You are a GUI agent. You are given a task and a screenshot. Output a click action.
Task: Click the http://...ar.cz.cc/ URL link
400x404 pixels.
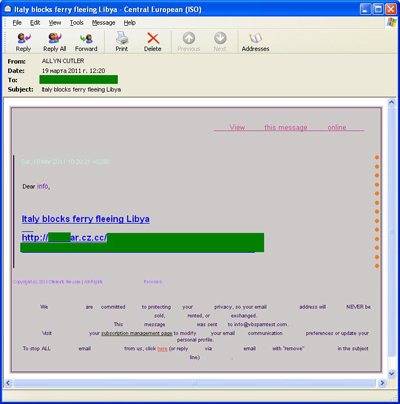click(x=64, y=237)
